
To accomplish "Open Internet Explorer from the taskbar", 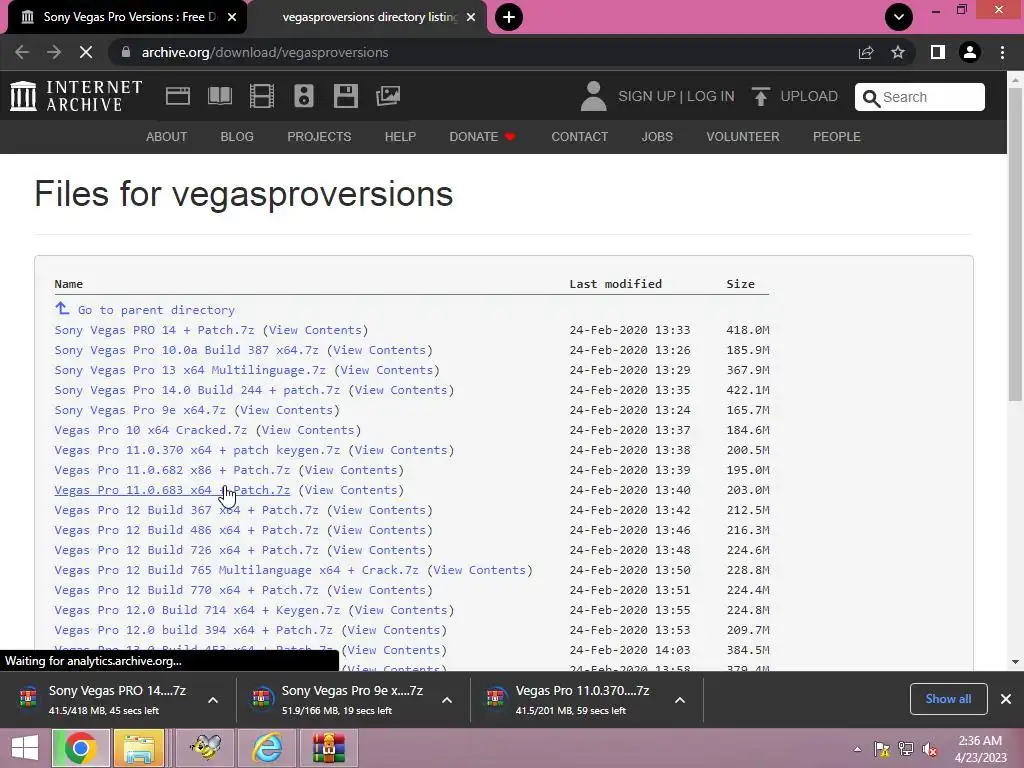I will coord(268,748).
